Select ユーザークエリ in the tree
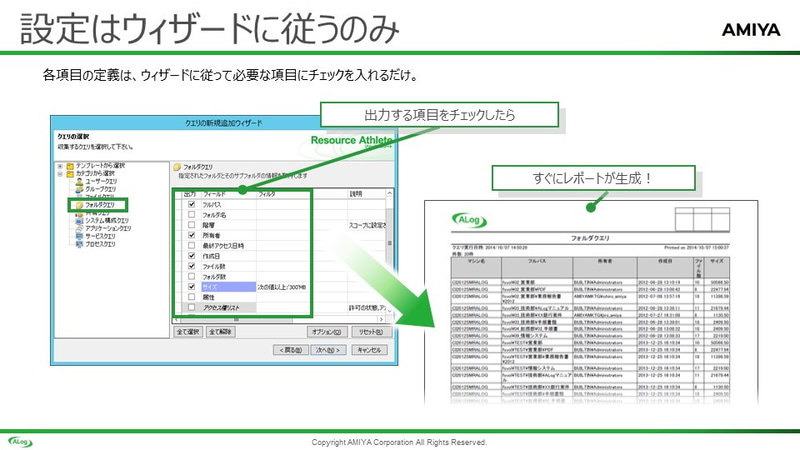This screenshot has width=800, height=450. click(101, 181)
